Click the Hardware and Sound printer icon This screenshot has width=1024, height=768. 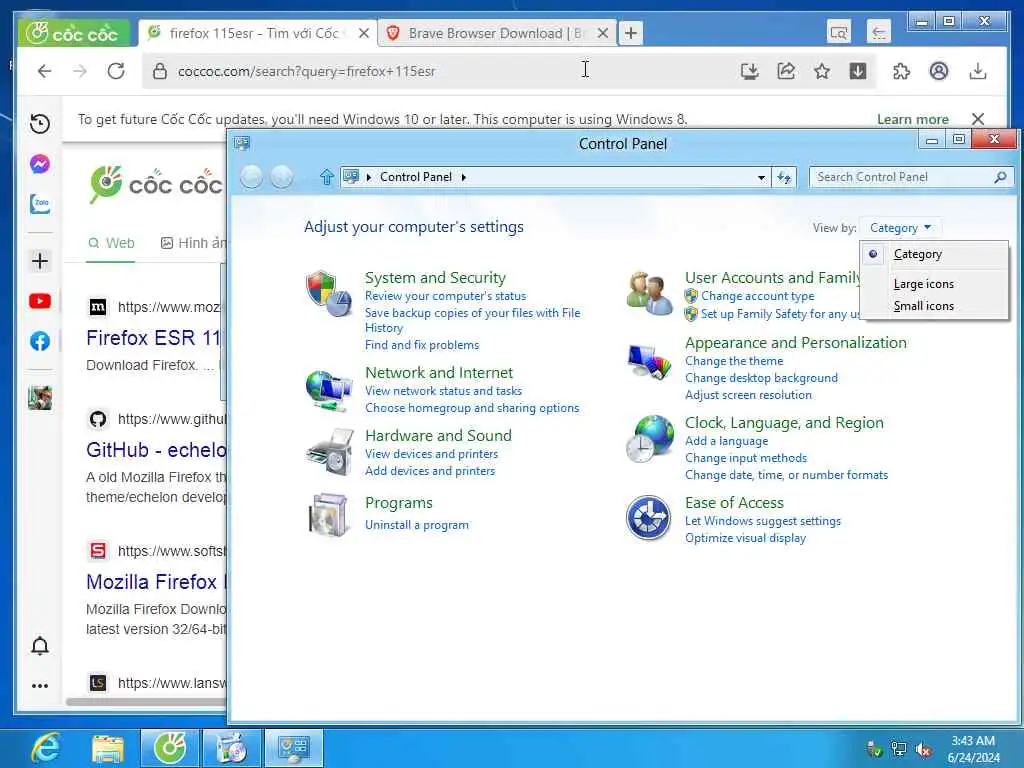(328, 452)
